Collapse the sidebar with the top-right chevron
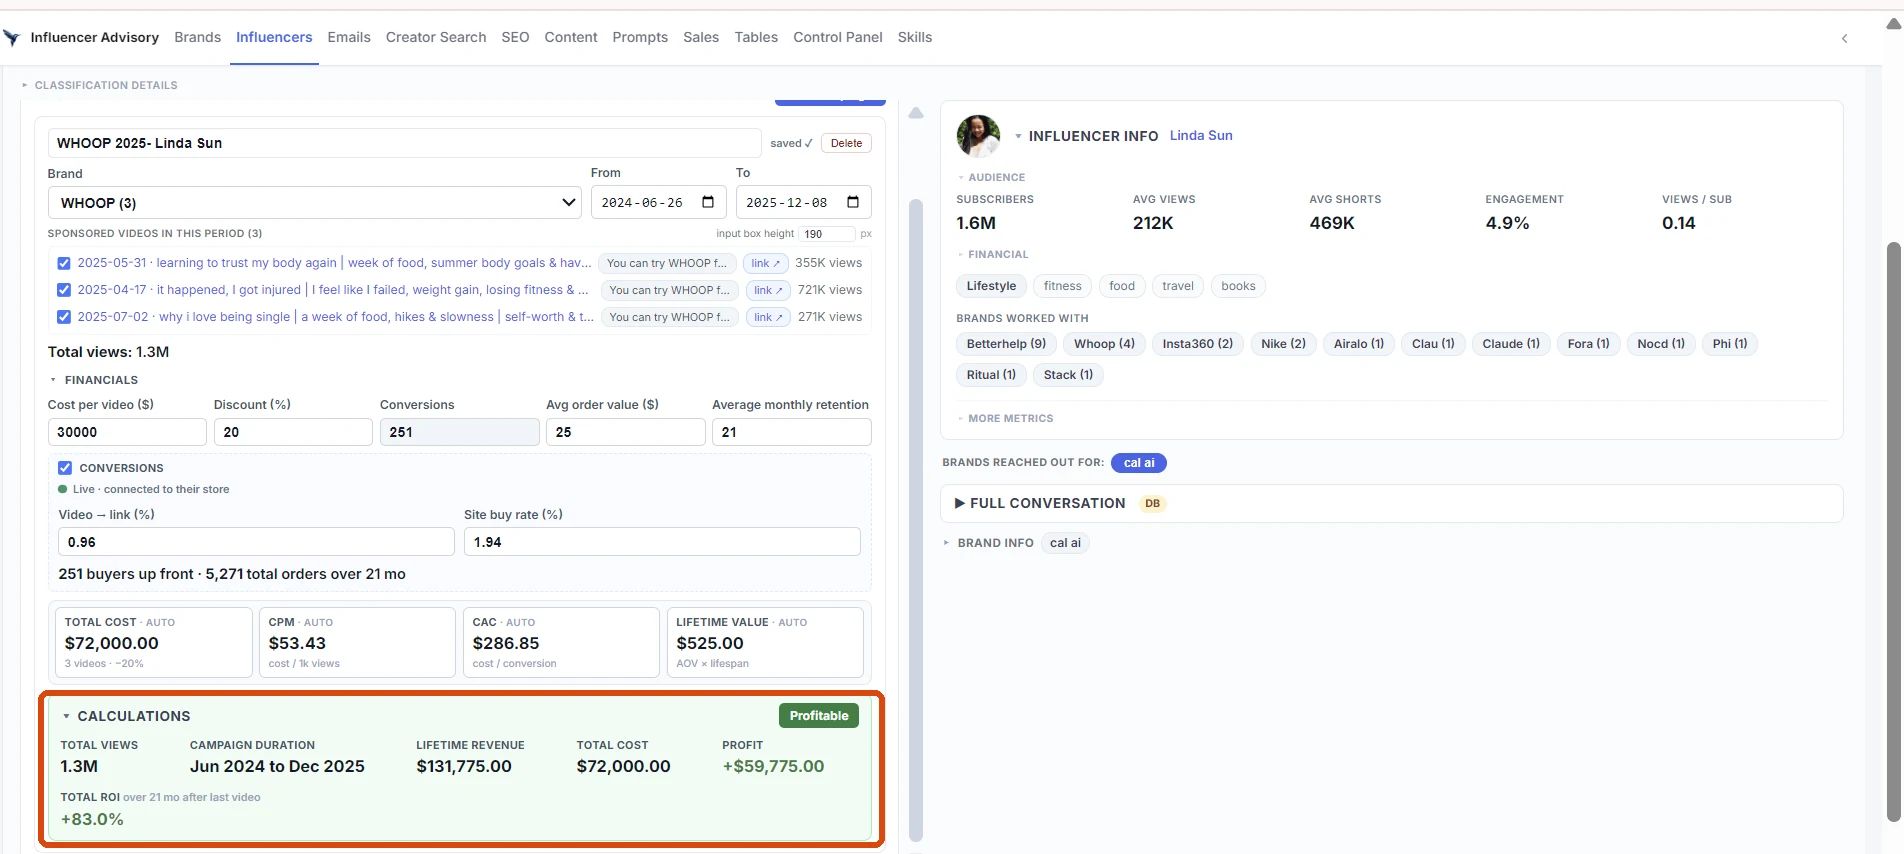This screenshot has width=1904, height=854. (x=1845, y=38)
